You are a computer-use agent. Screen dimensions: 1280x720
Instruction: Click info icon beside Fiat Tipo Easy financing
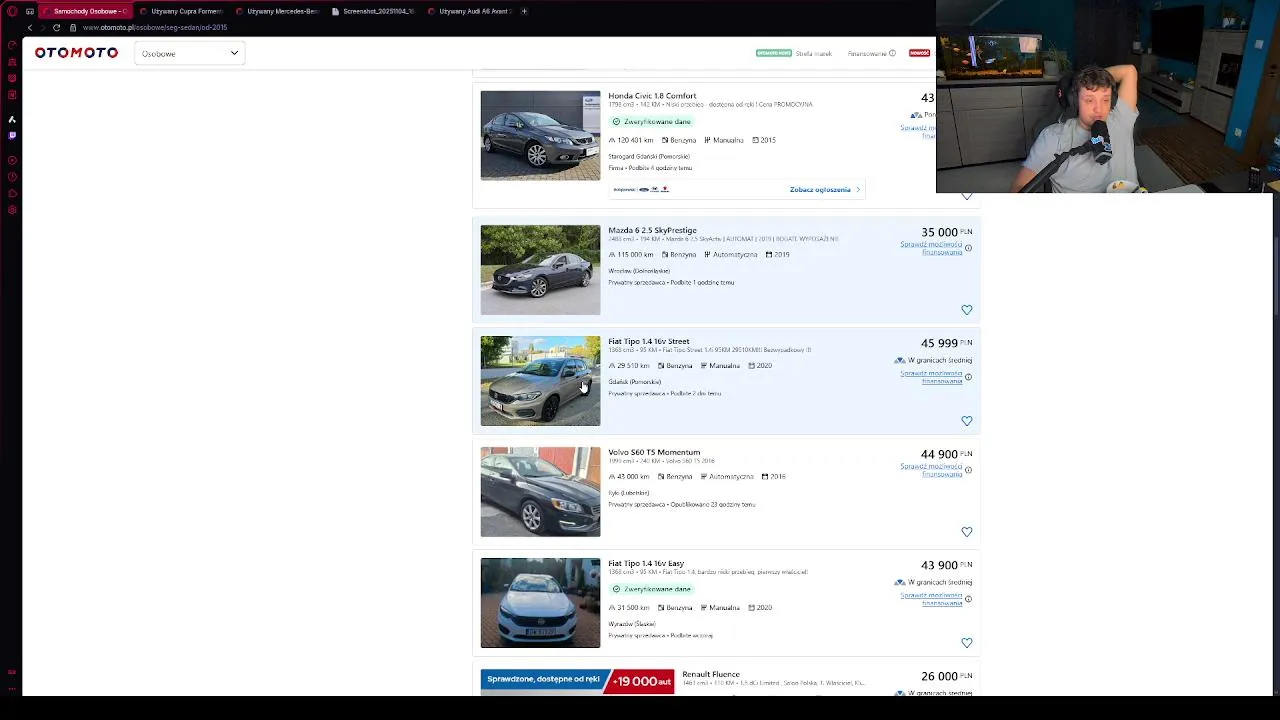(x=968, y=599)
